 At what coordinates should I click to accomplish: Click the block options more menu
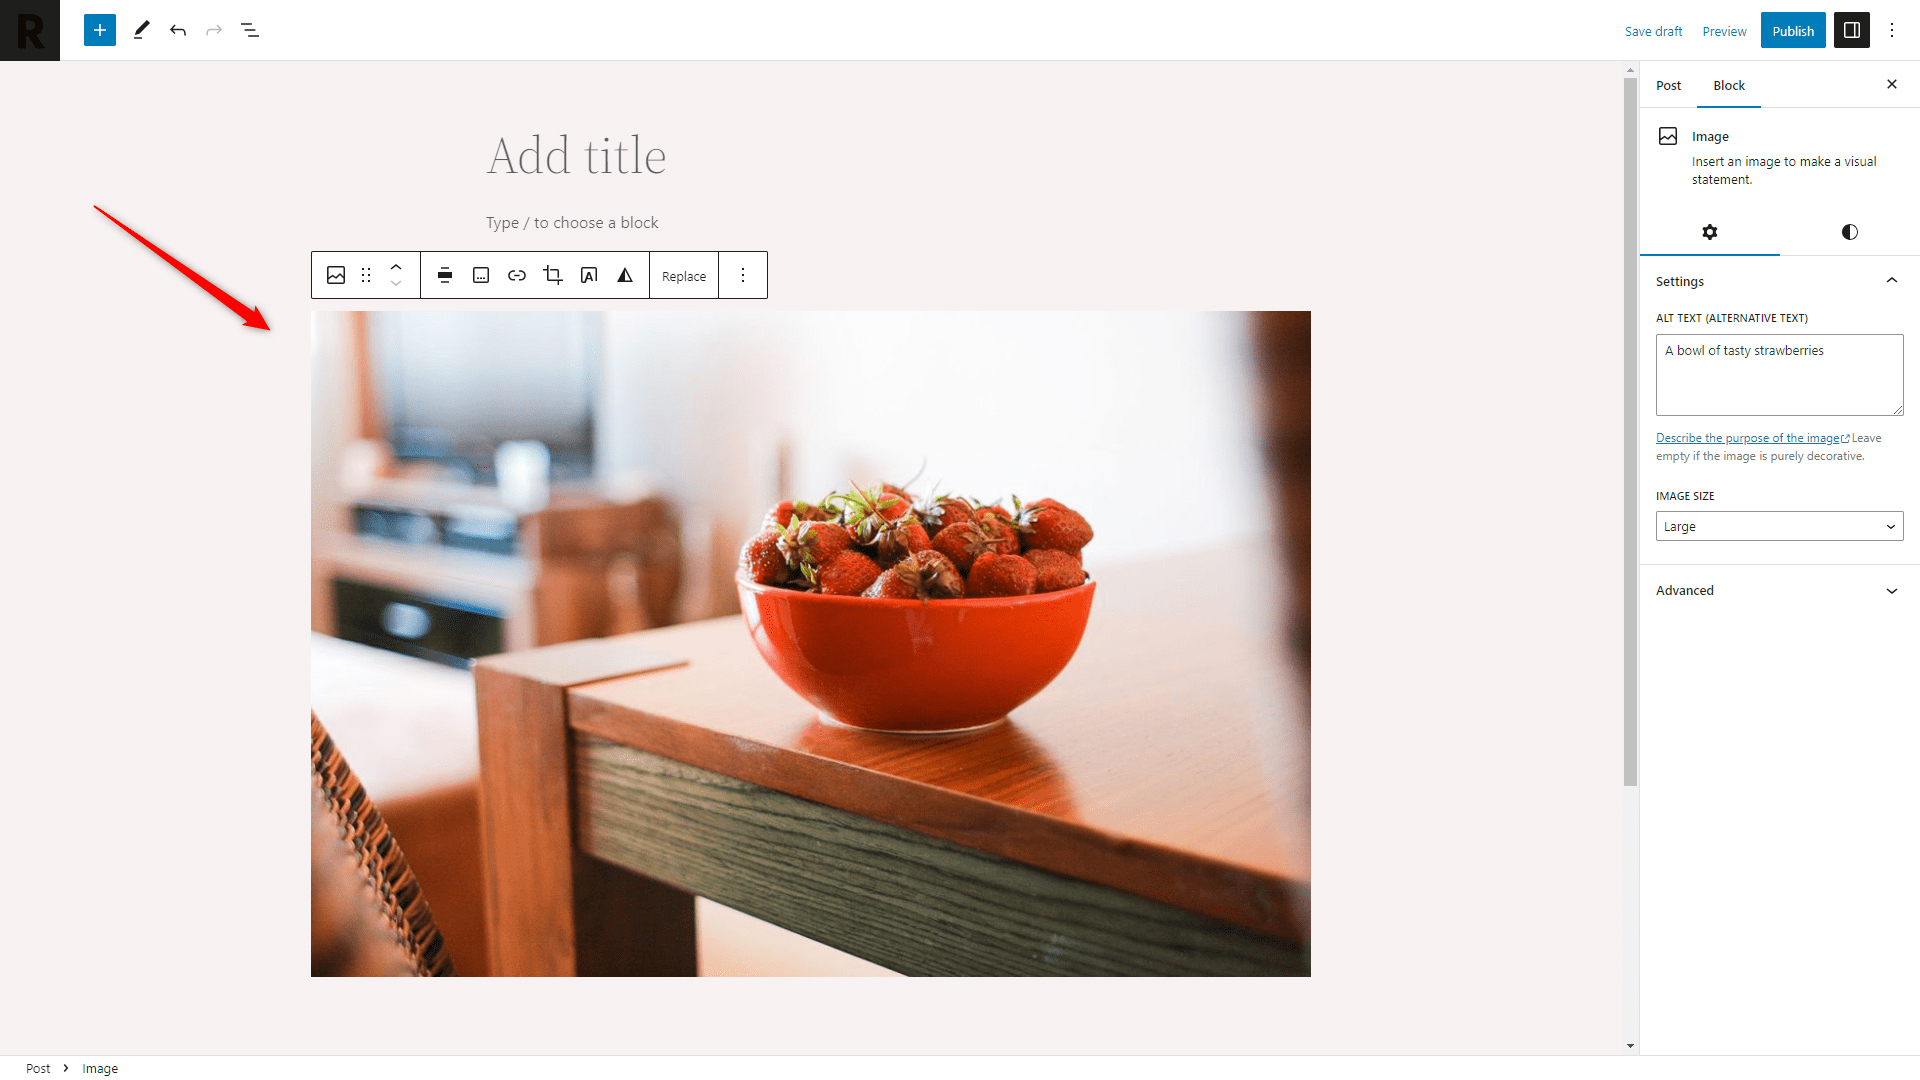[742, 274]
